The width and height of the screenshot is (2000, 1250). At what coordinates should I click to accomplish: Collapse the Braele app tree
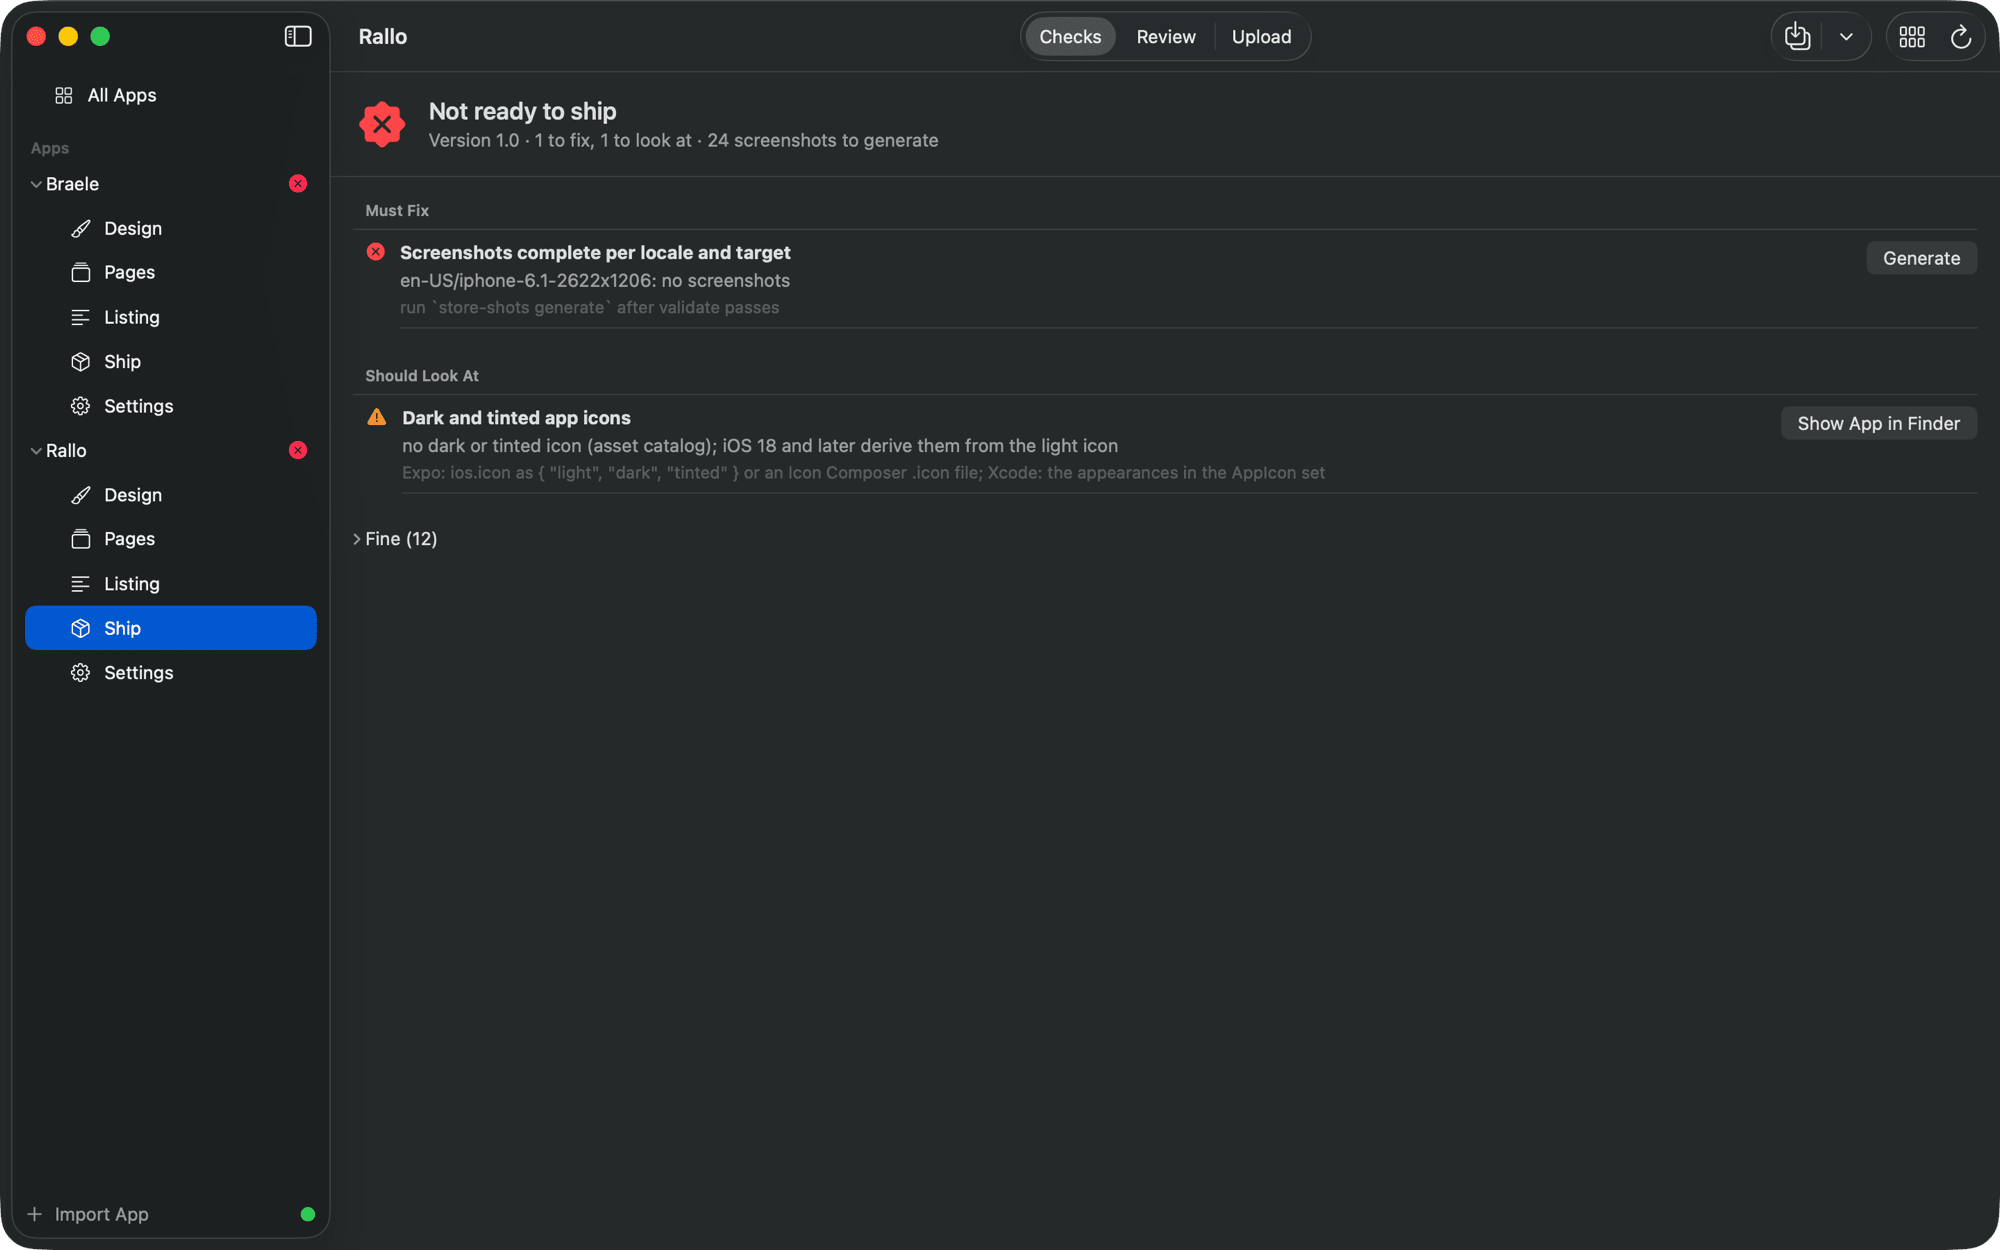[36, 184]
